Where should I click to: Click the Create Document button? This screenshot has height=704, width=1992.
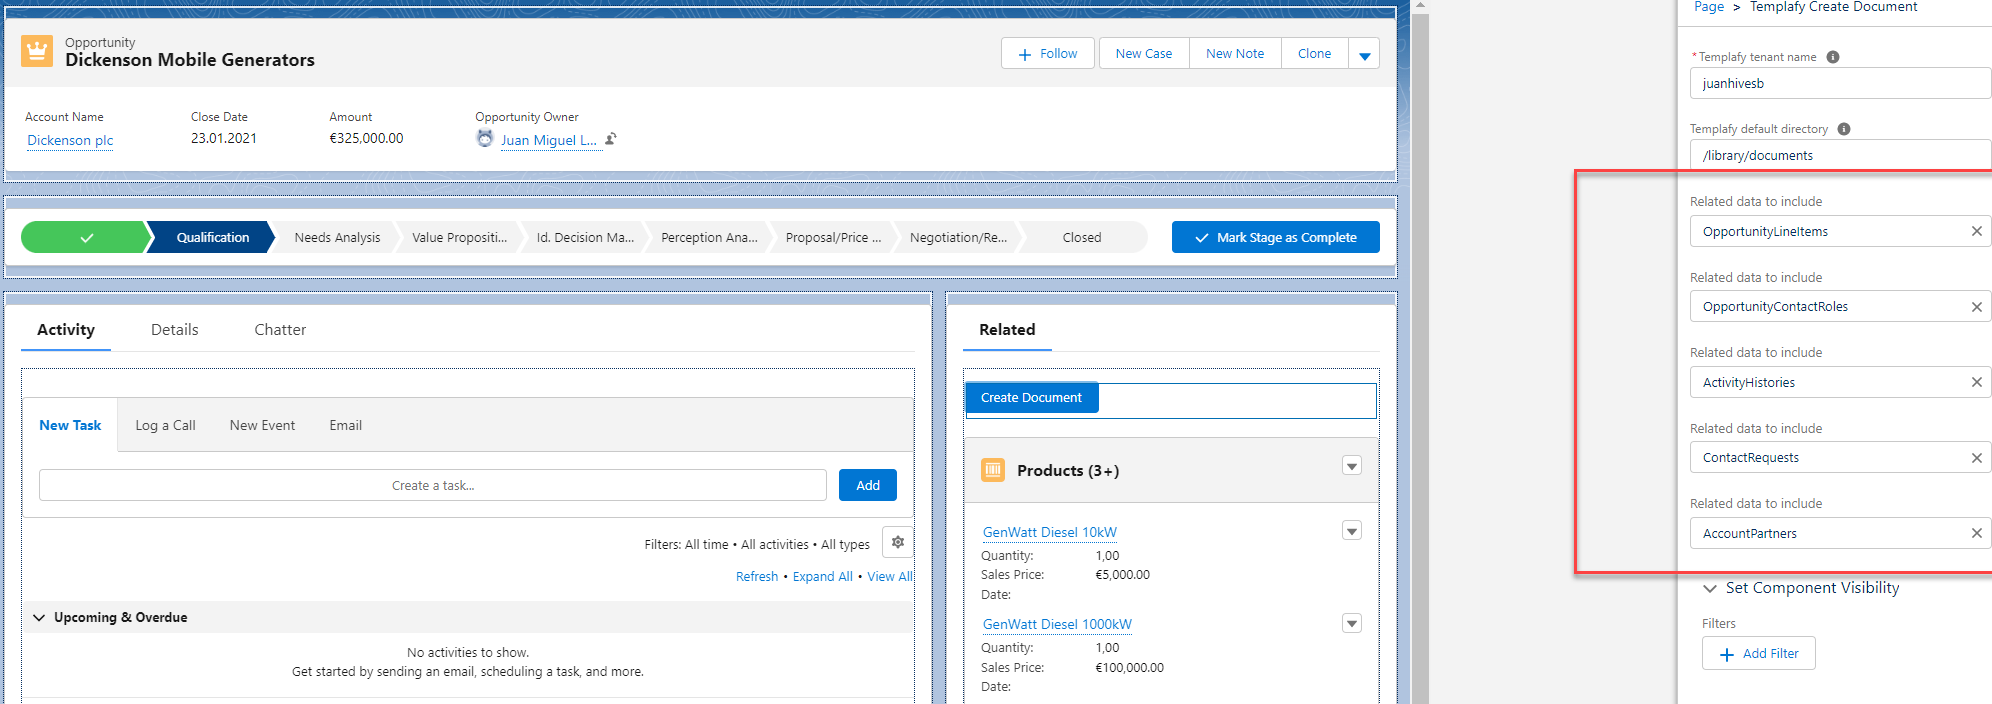1031,398
